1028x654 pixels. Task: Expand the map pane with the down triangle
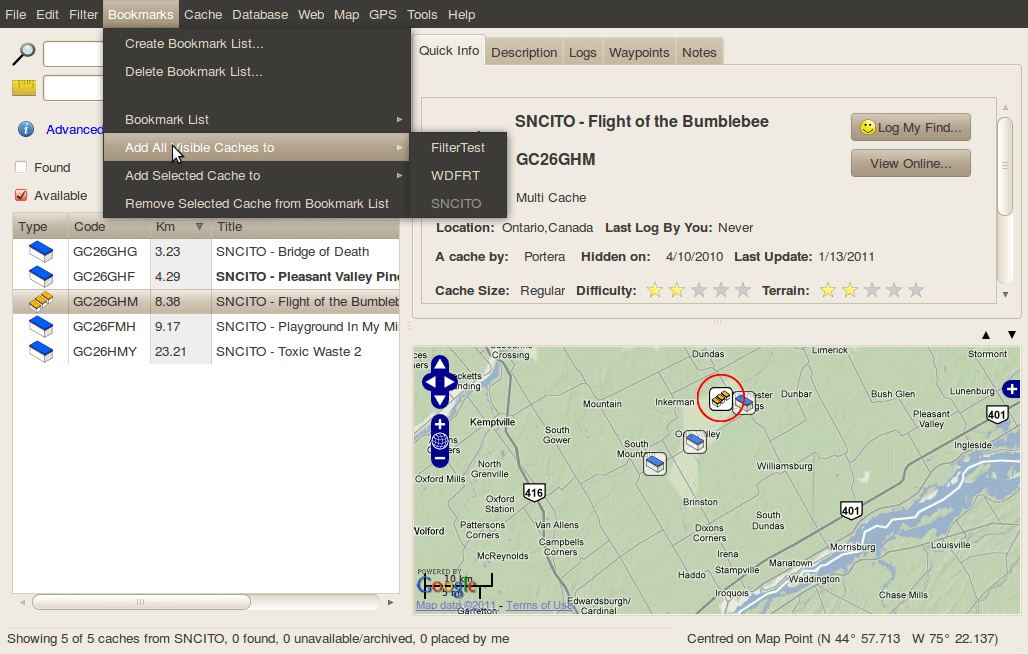coord(1012,335)
